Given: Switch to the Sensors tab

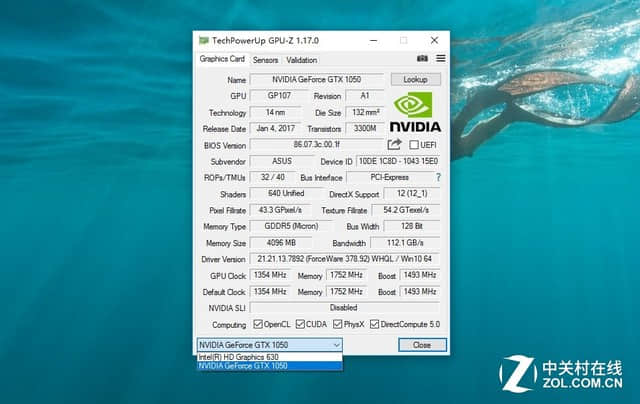Looking at the screenshot, I should 265,60.
